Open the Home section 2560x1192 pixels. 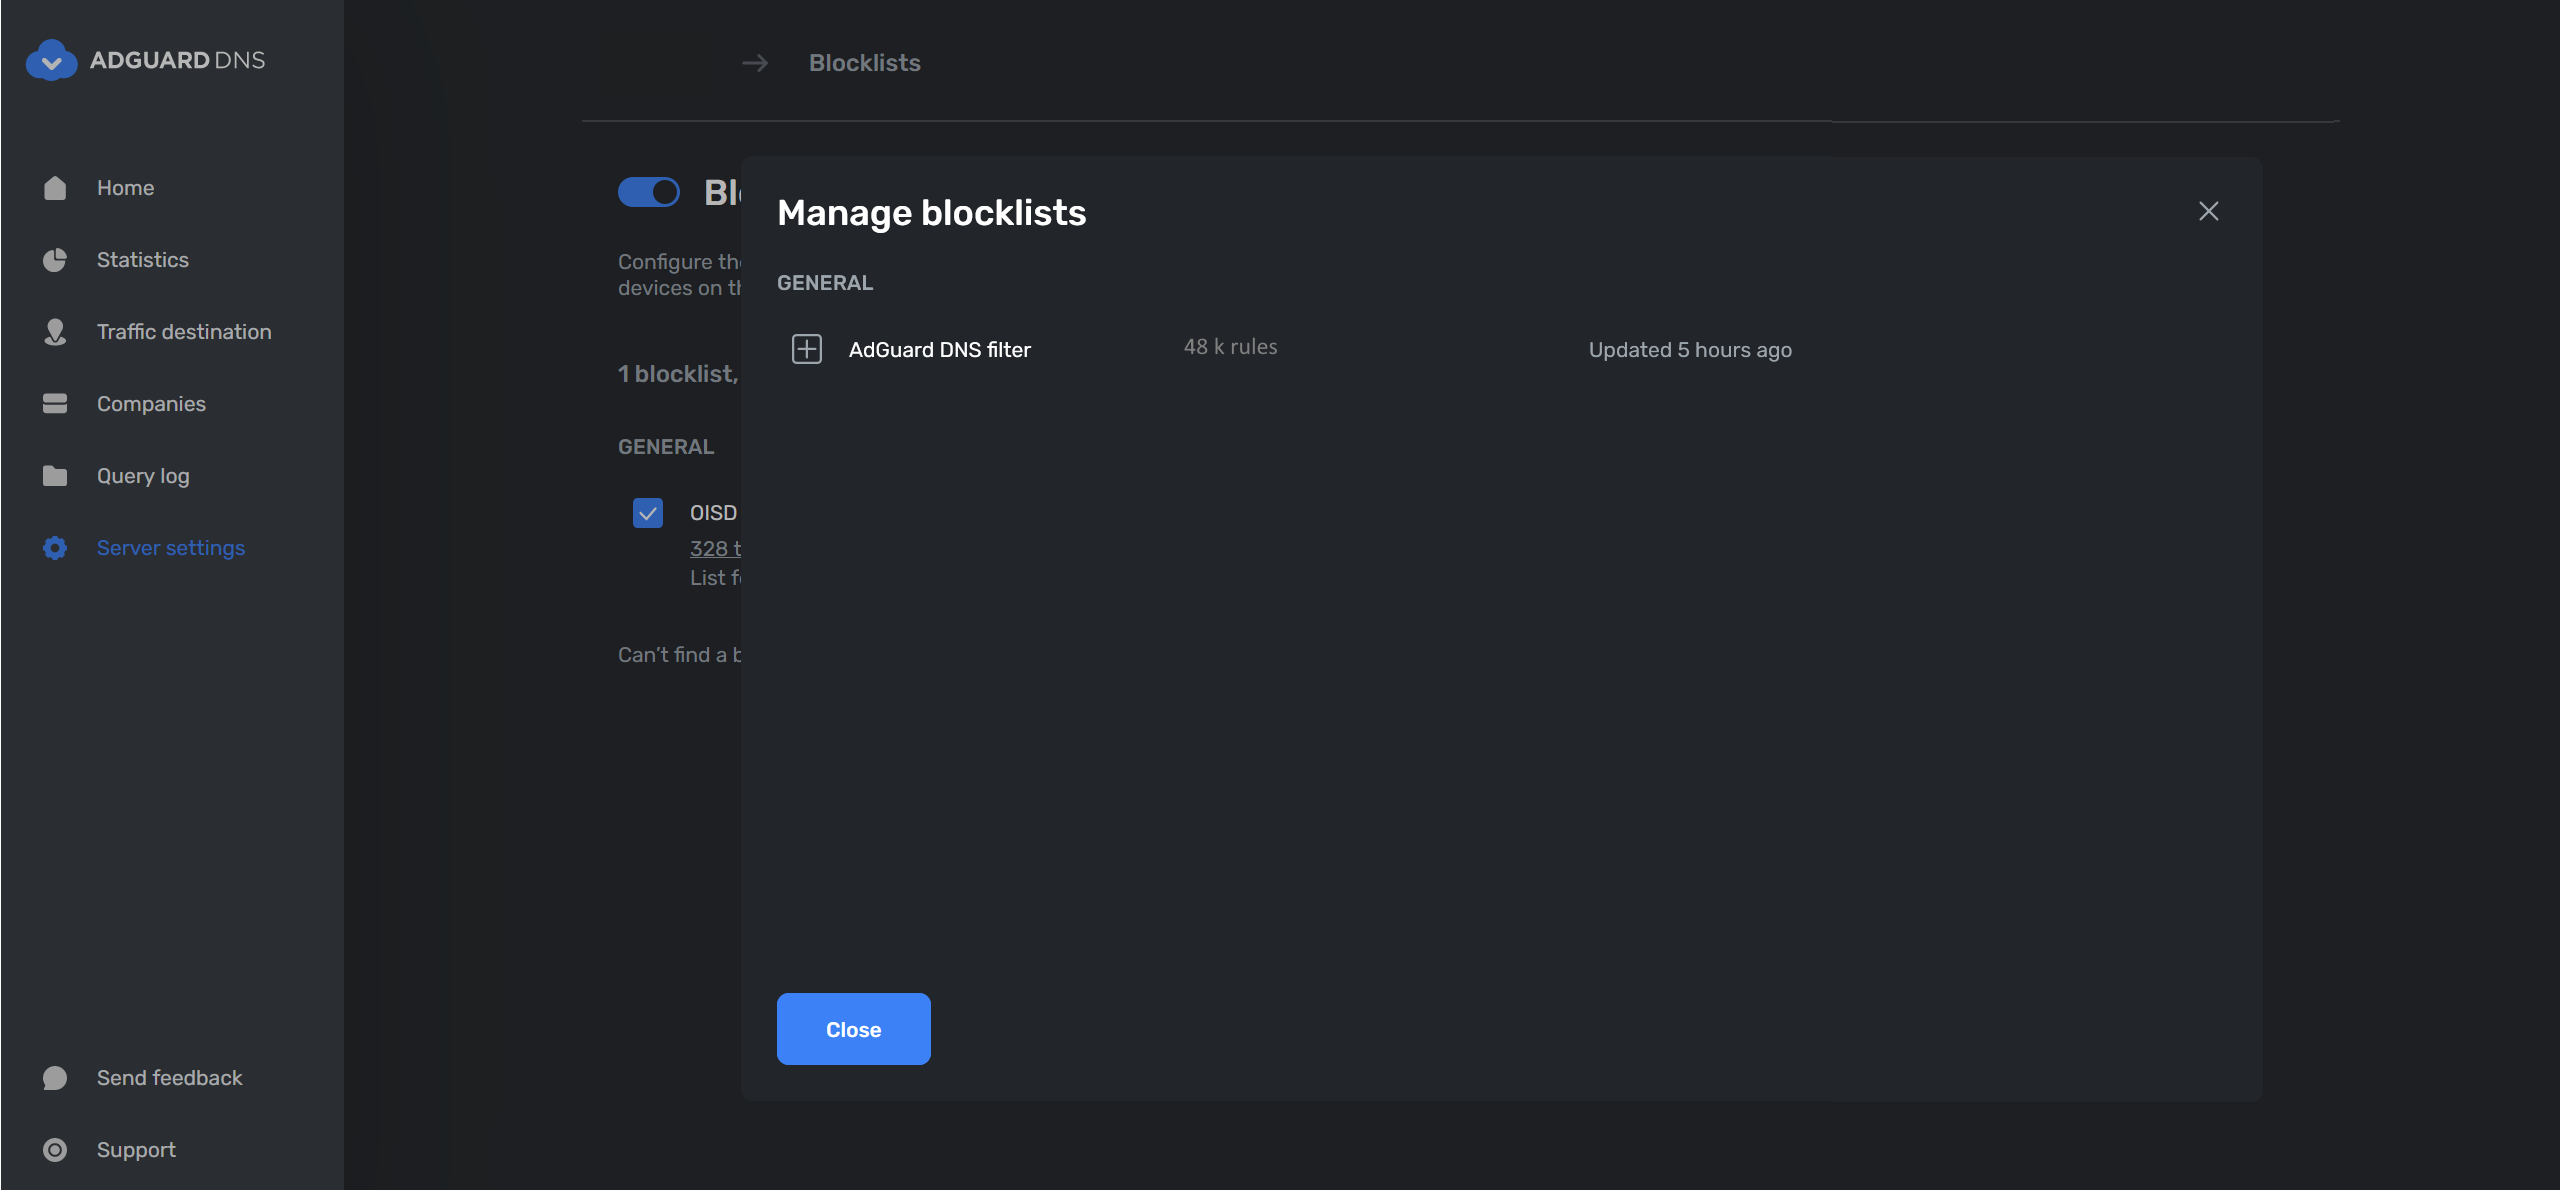point(125,187)
